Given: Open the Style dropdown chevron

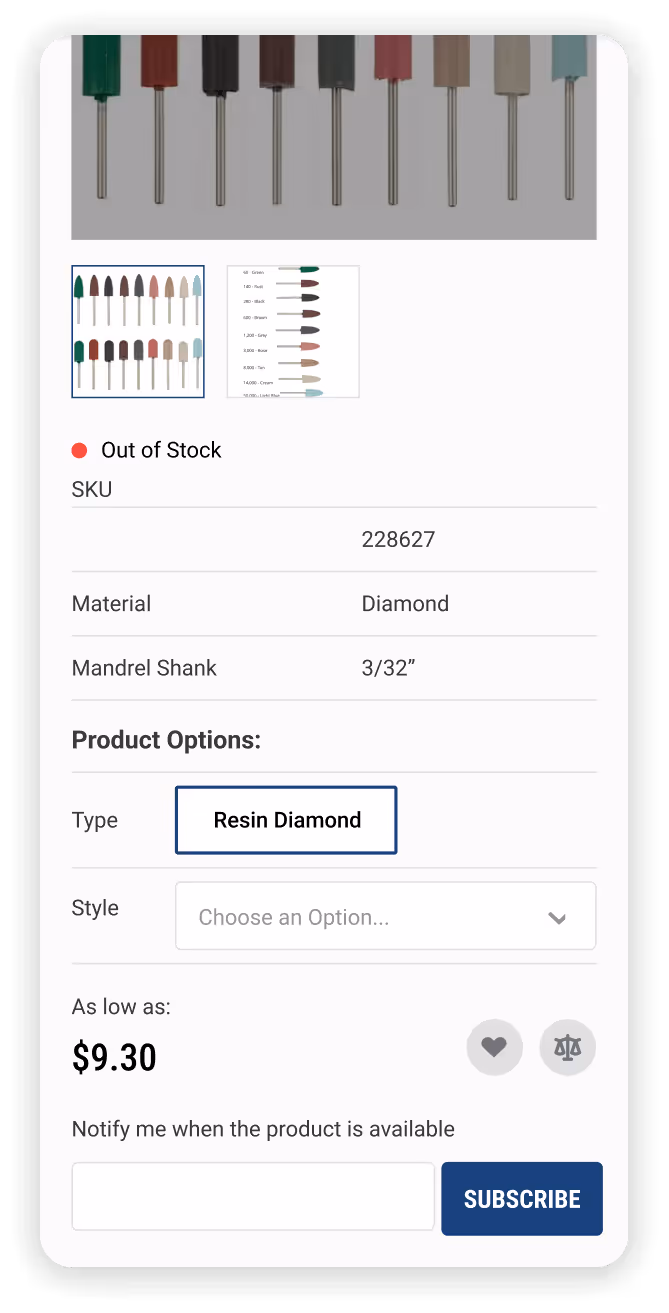Looking at the screenshot, I should point(558,917).
